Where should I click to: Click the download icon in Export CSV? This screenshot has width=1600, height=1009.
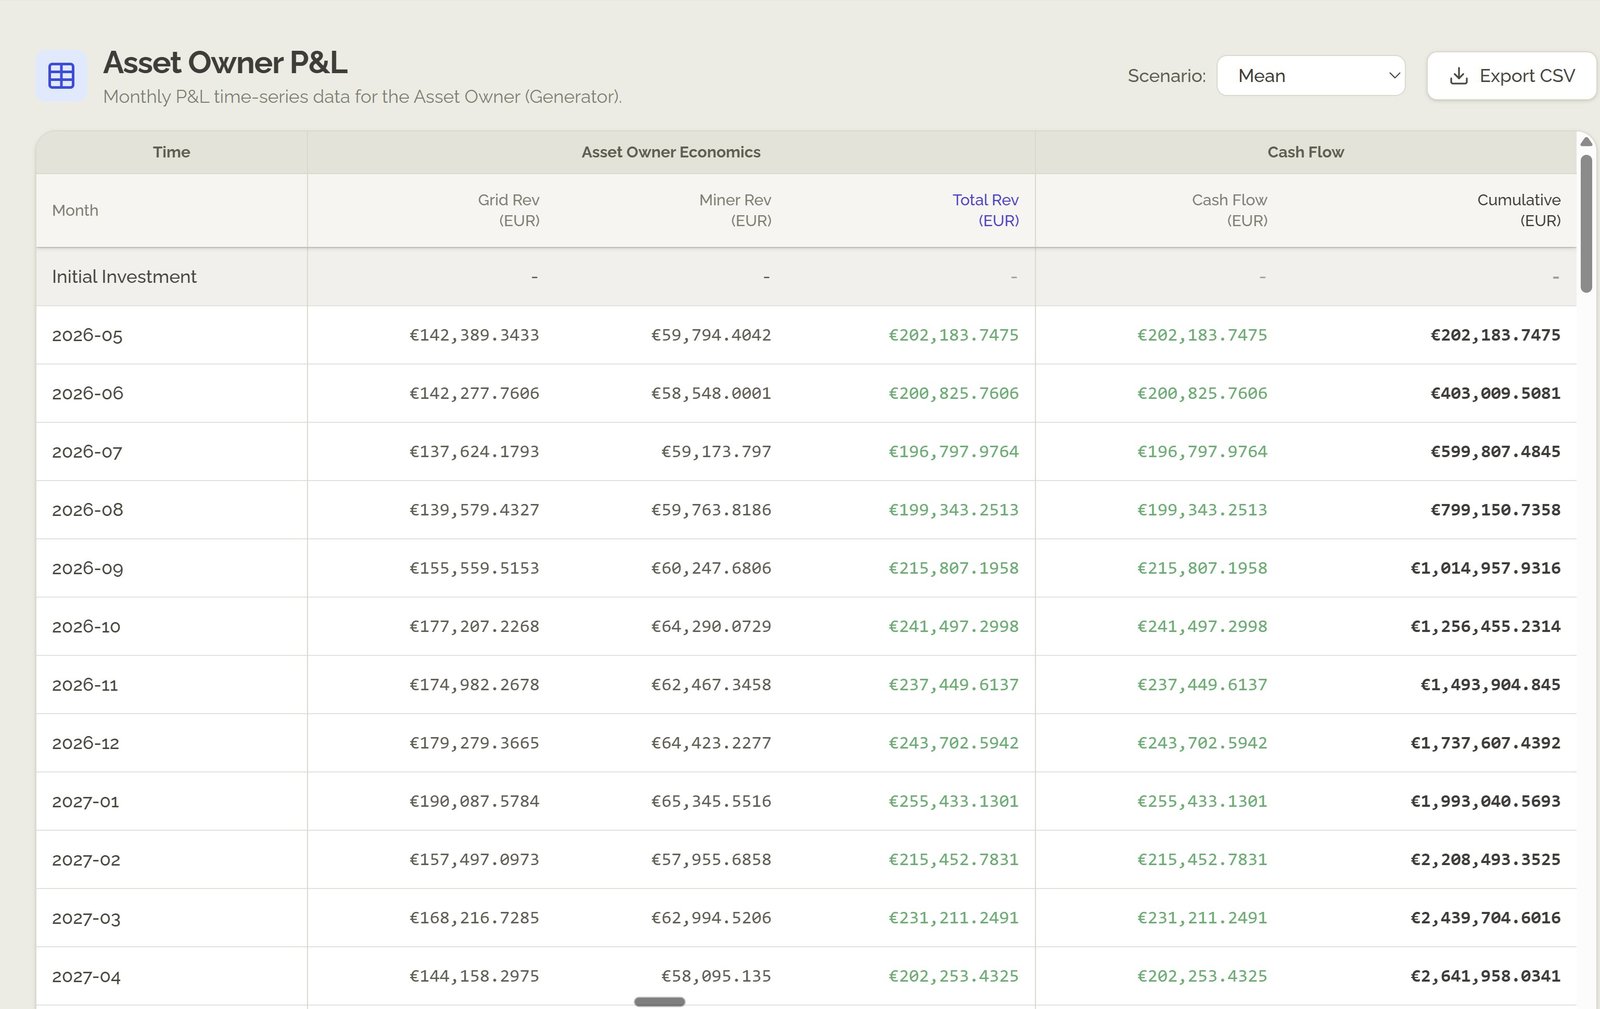pyautogui.click(x=1459, y=76)
